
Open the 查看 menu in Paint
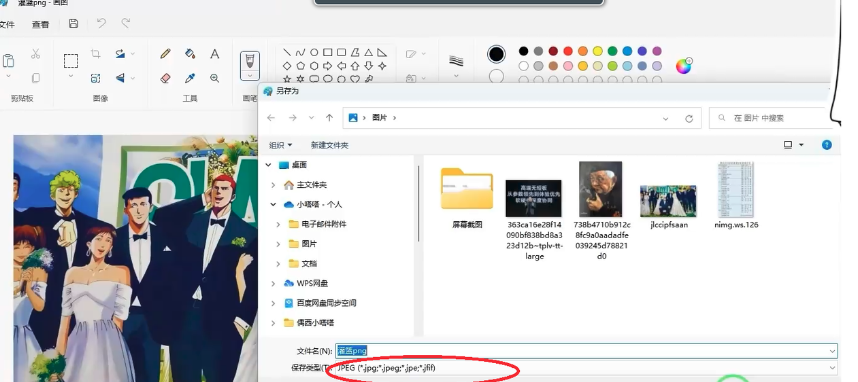pos(40,24)
